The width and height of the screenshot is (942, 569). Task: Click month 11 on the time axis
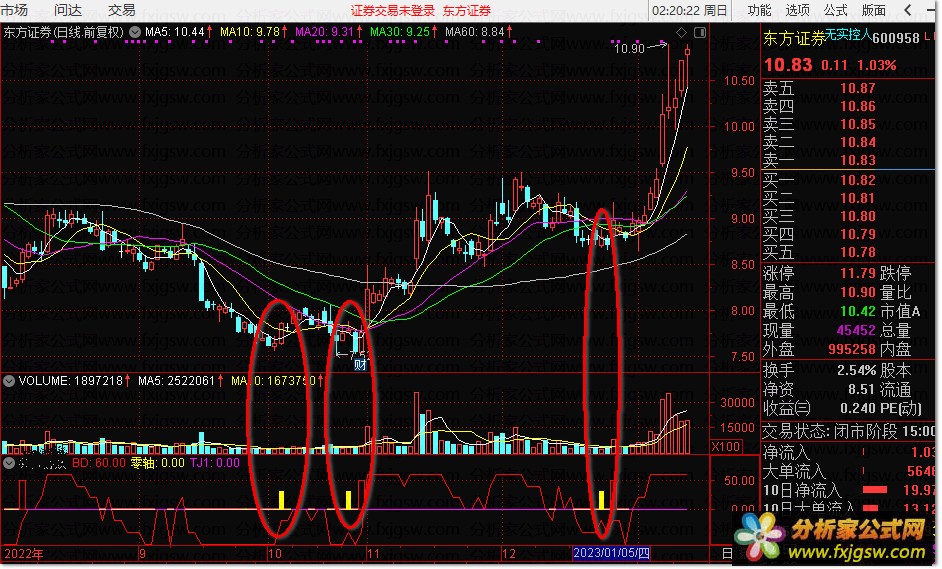373,553
